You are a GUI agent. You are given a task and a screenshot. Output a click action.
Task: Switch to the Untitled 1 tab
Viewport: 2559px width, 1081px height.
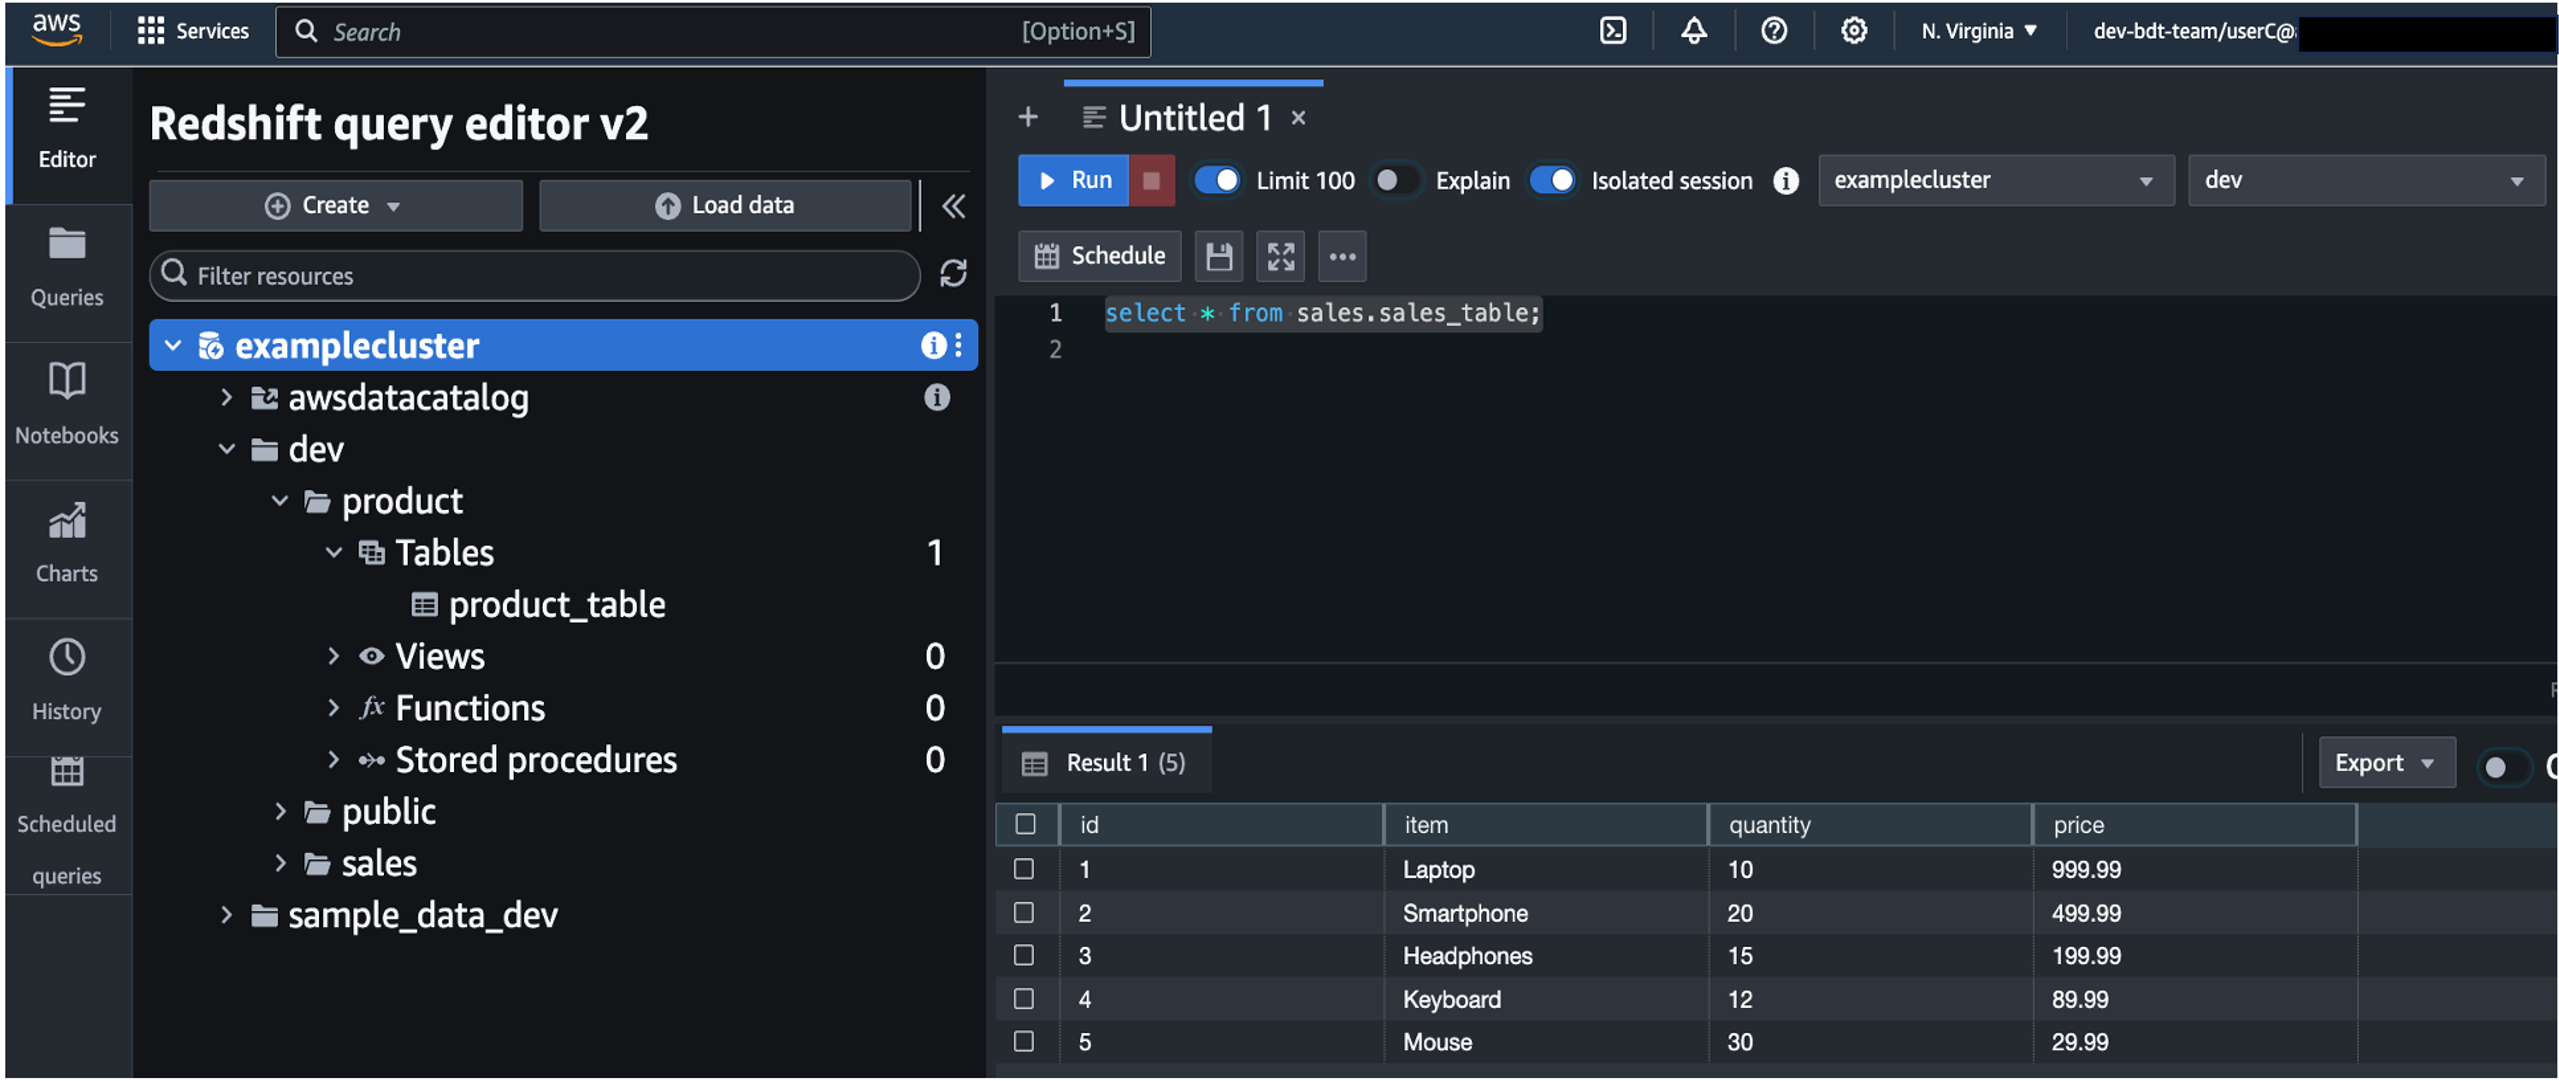coord(1194,117)
